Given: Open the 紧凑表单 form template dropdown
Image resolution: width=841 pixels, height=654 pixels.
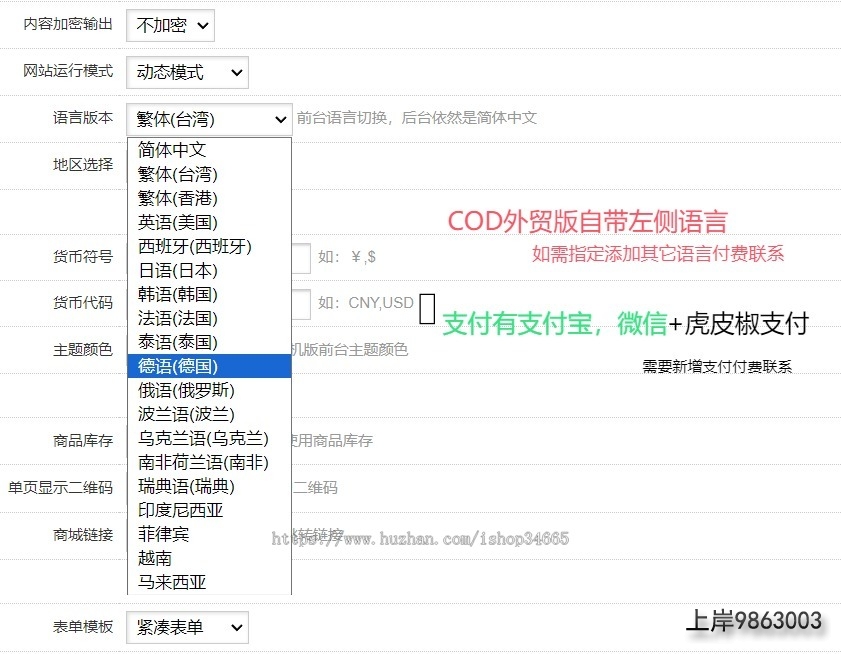Looking at the screenshot, I should [187, 627].
